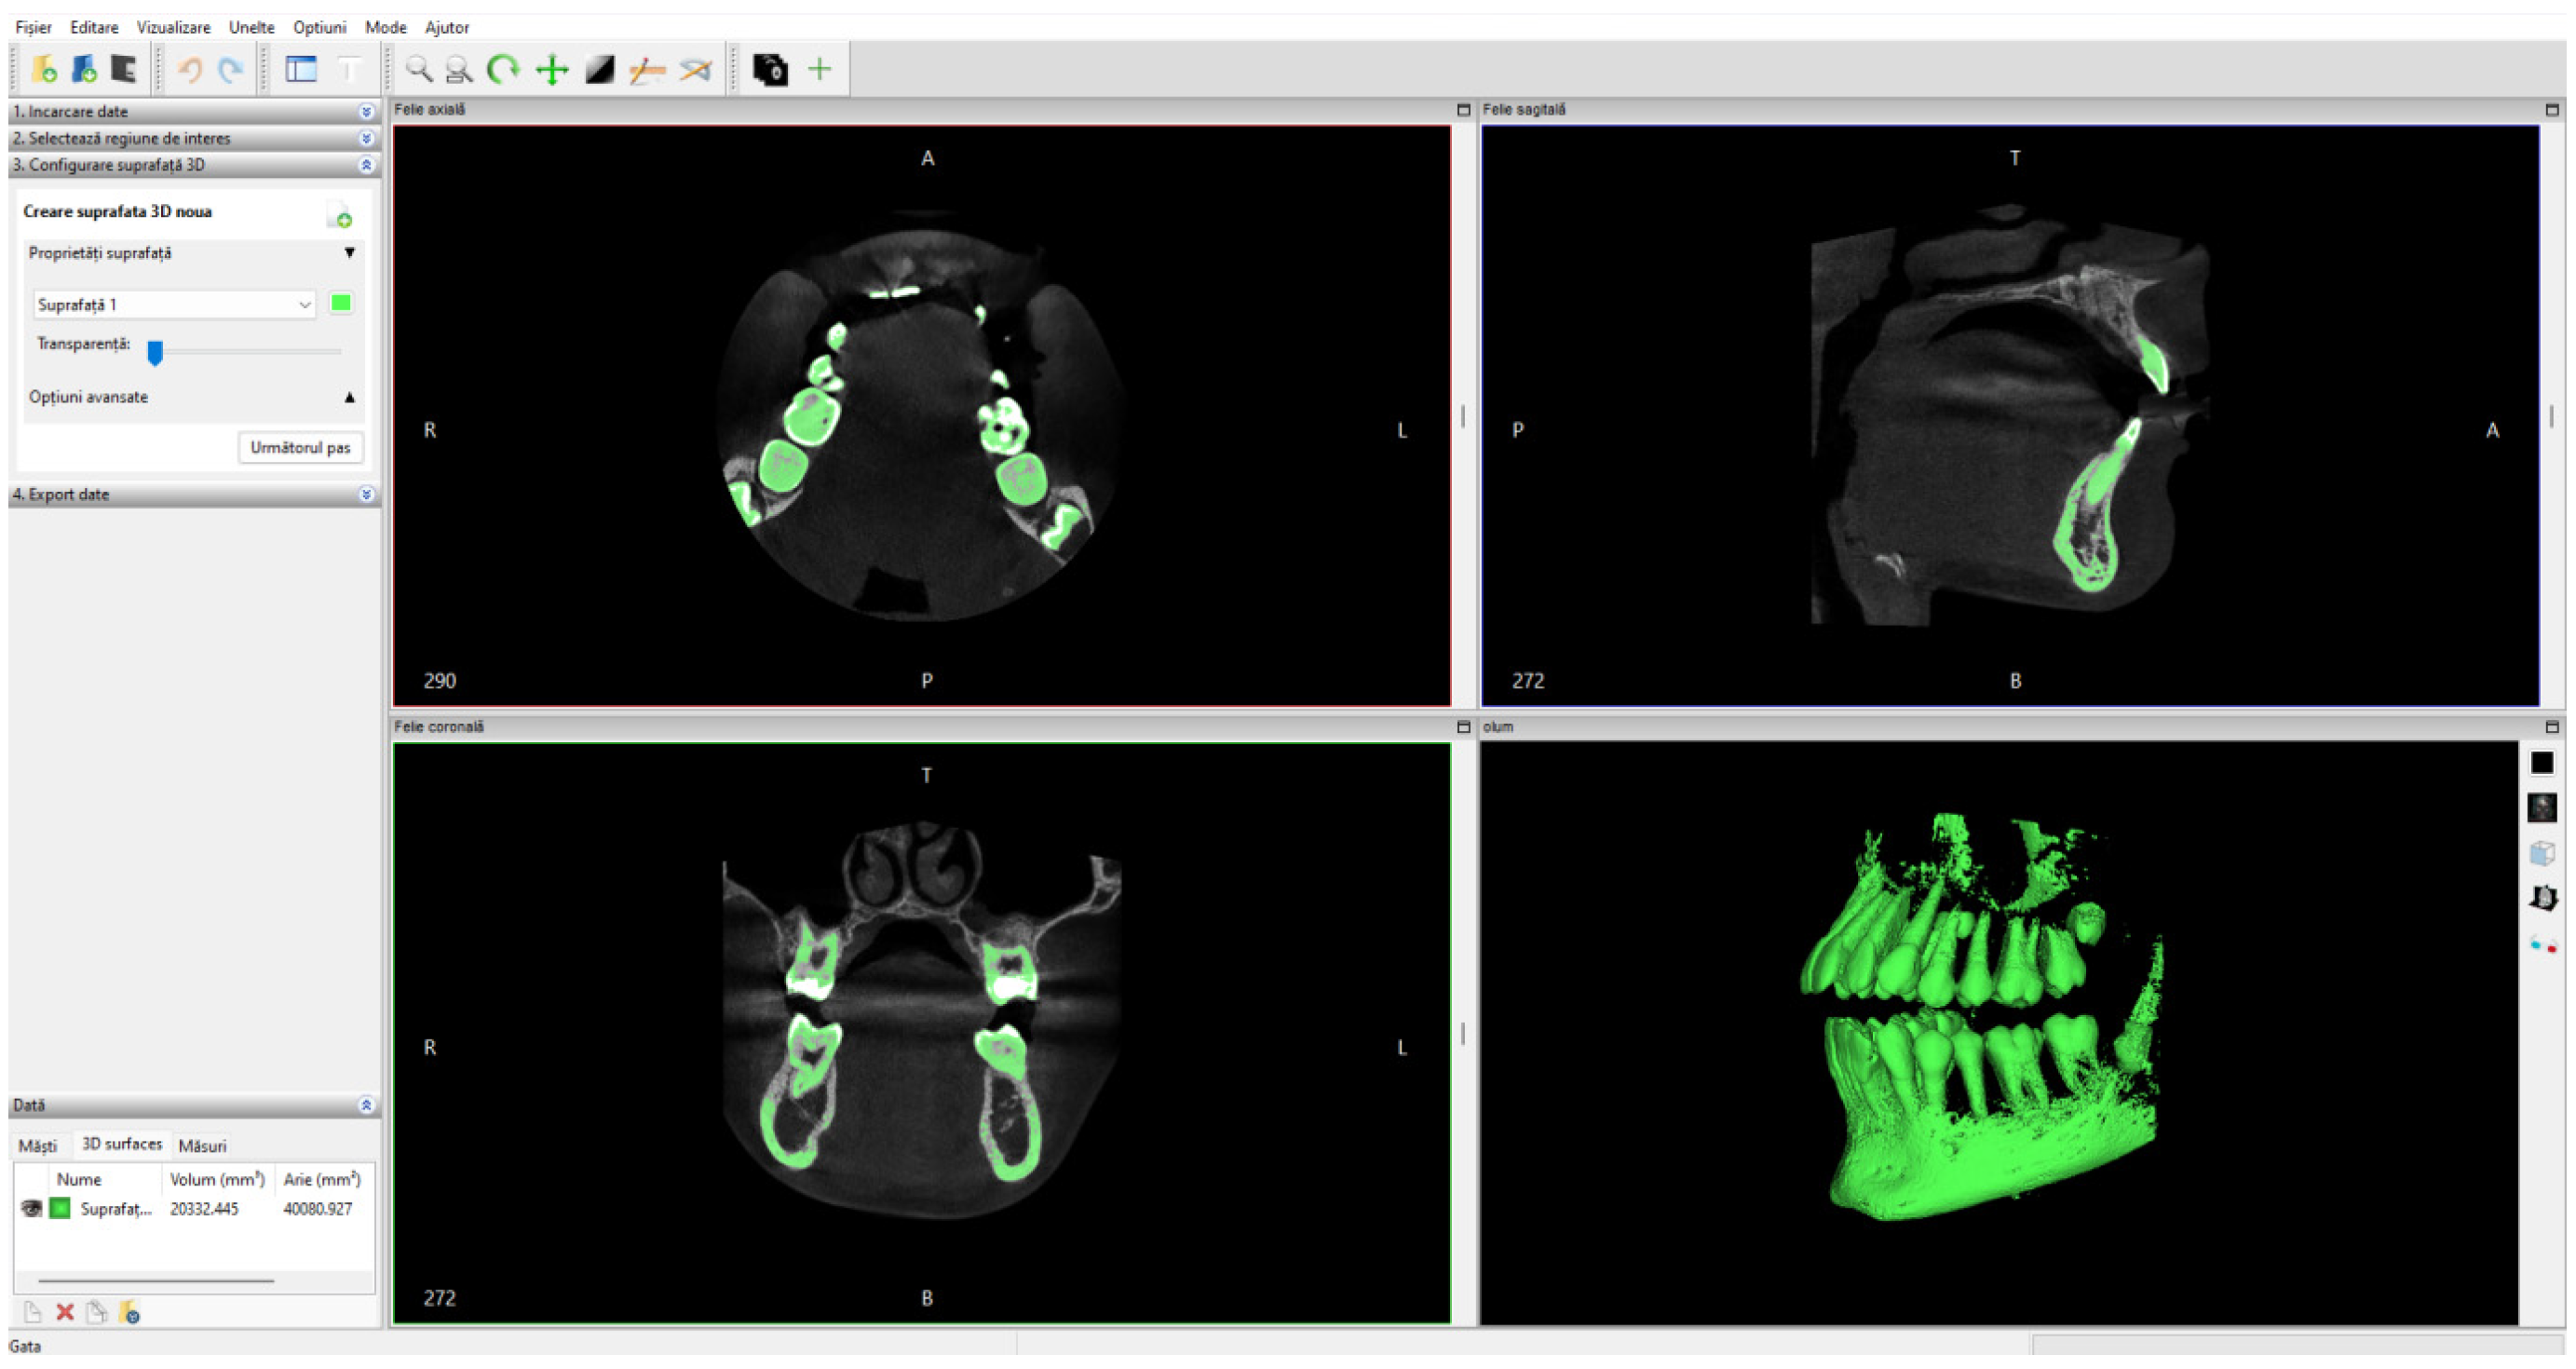The image size is (2576, 1369).
Task: Click the Nume column header
Action: point(78,1179)
